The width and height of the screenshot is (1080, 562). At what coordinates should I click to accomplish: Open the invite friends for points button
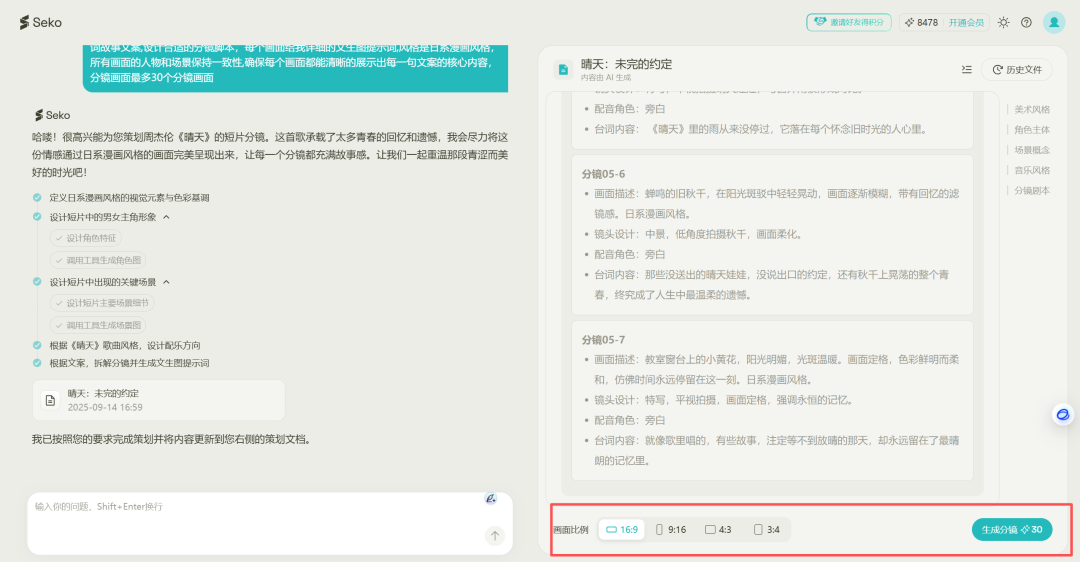(849, 22)
